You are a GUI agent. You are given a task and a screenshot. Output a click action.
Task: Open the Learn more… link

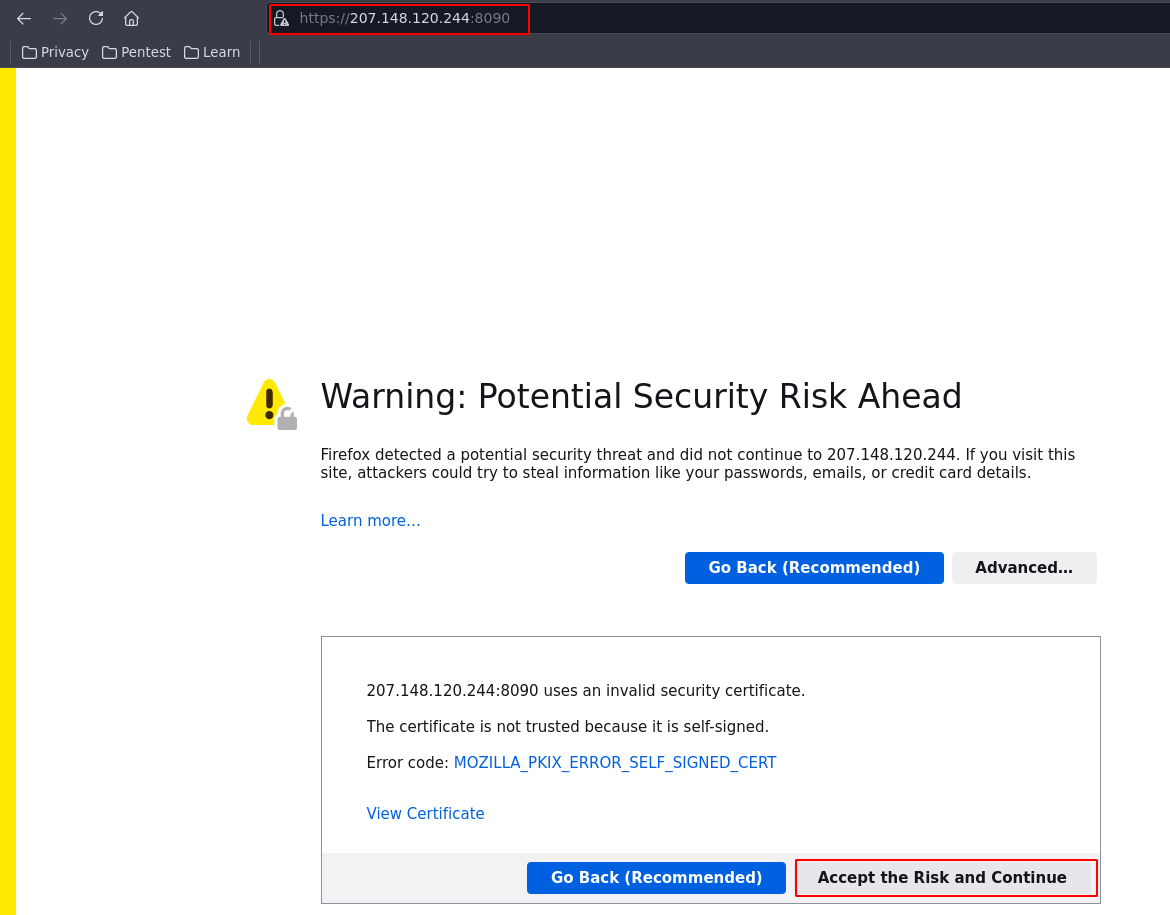[x=370, y=520]
